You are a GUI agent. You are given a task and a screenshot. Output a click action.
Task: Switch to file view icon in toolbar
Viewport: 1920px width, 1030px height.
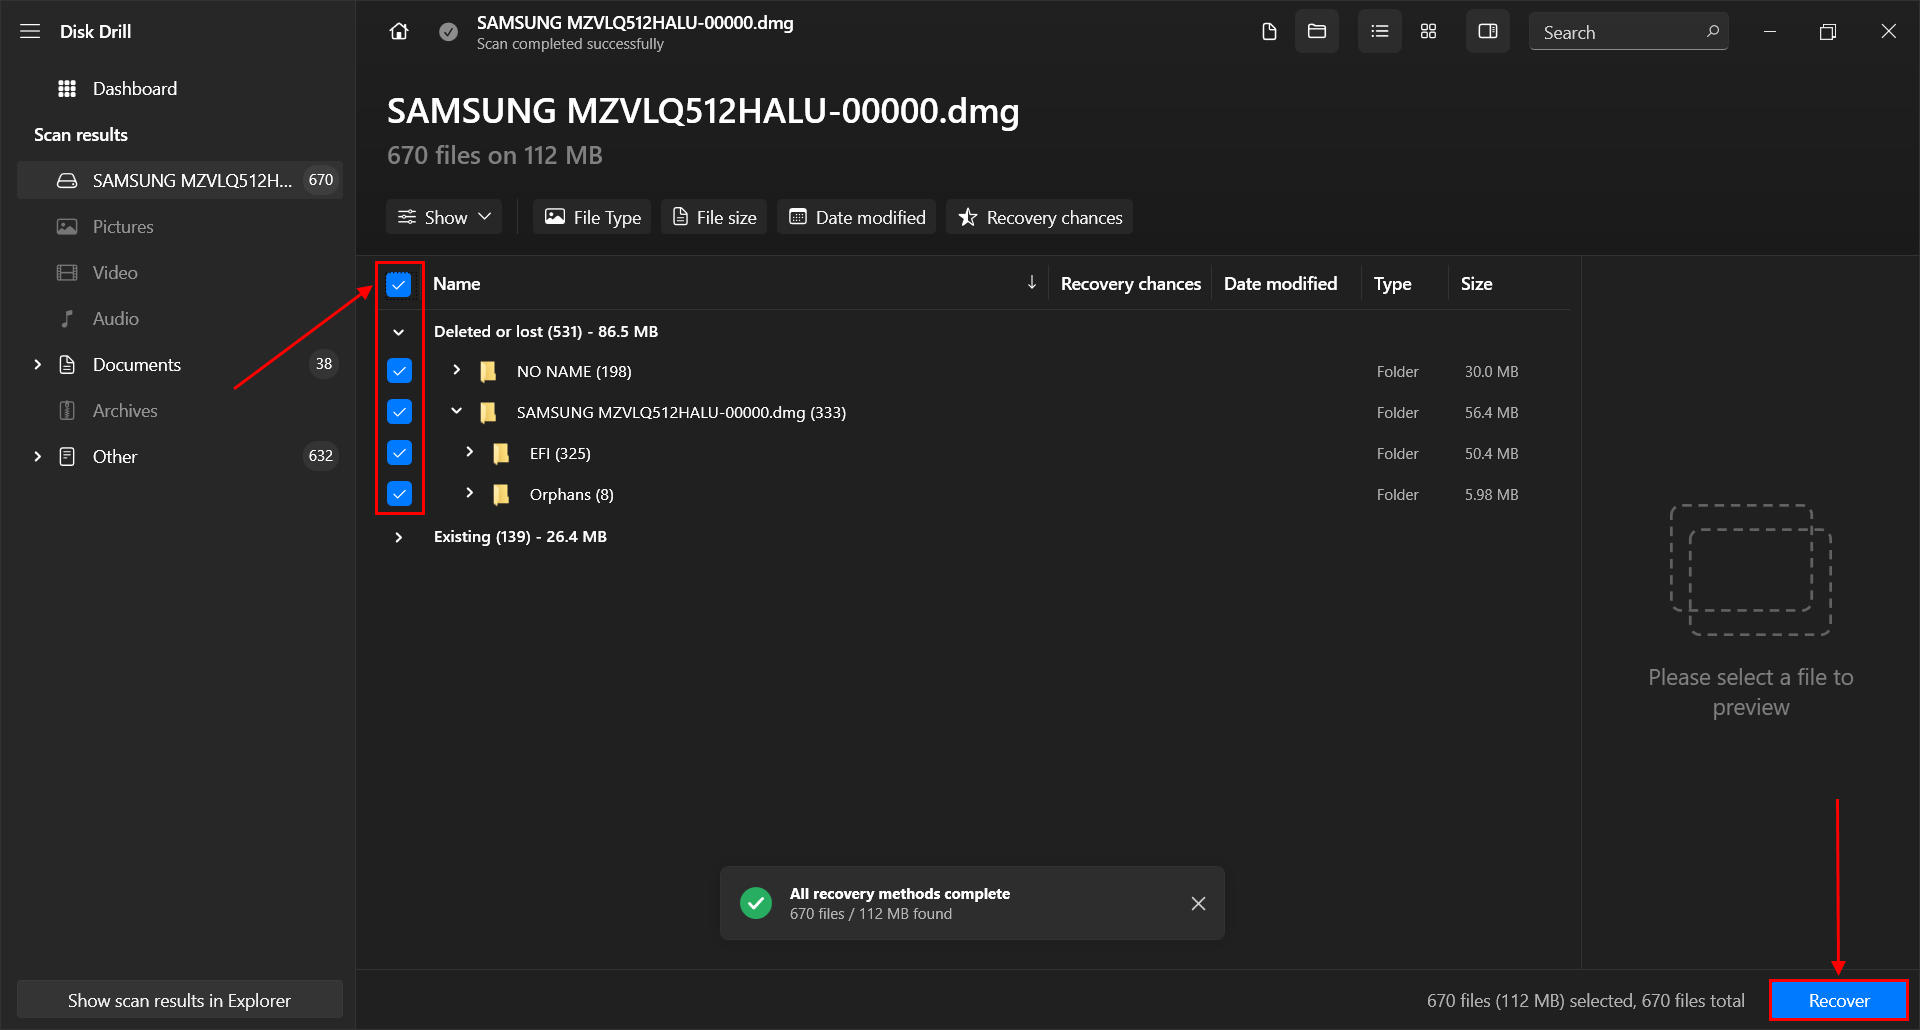[x=1269, y=32]
